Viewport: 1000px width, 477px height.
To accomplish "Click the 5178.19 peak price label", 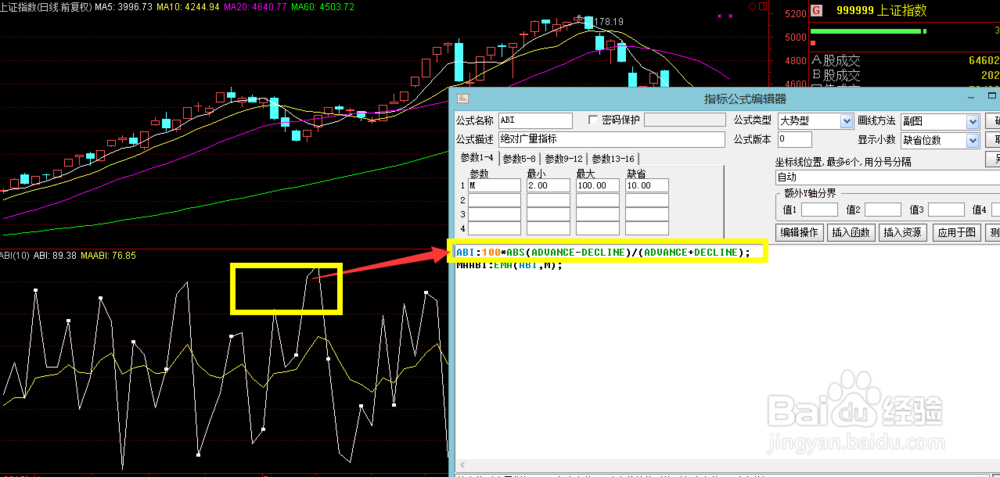I will [607, 22].
